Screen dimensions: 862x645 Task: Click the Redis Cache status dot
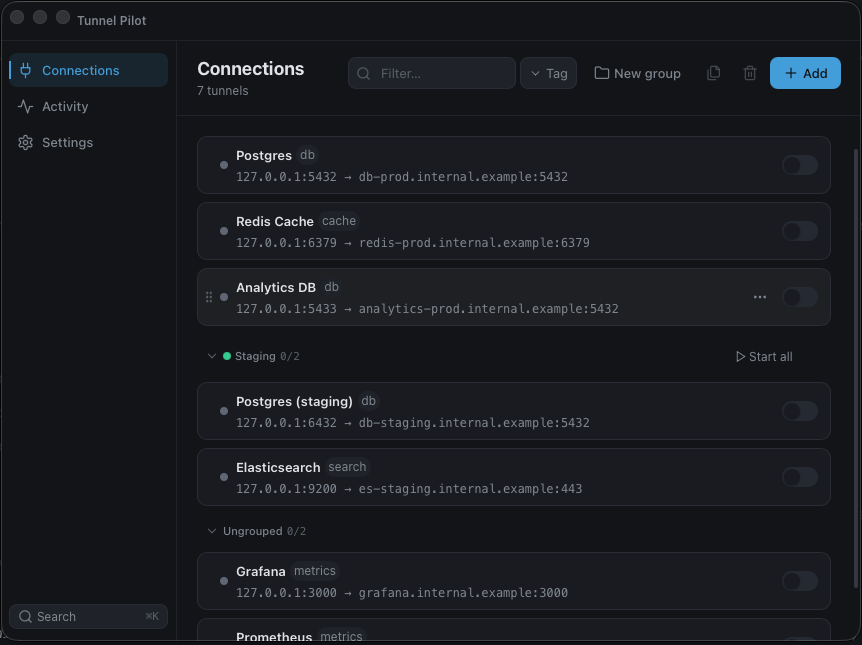(x=224, y=231)
